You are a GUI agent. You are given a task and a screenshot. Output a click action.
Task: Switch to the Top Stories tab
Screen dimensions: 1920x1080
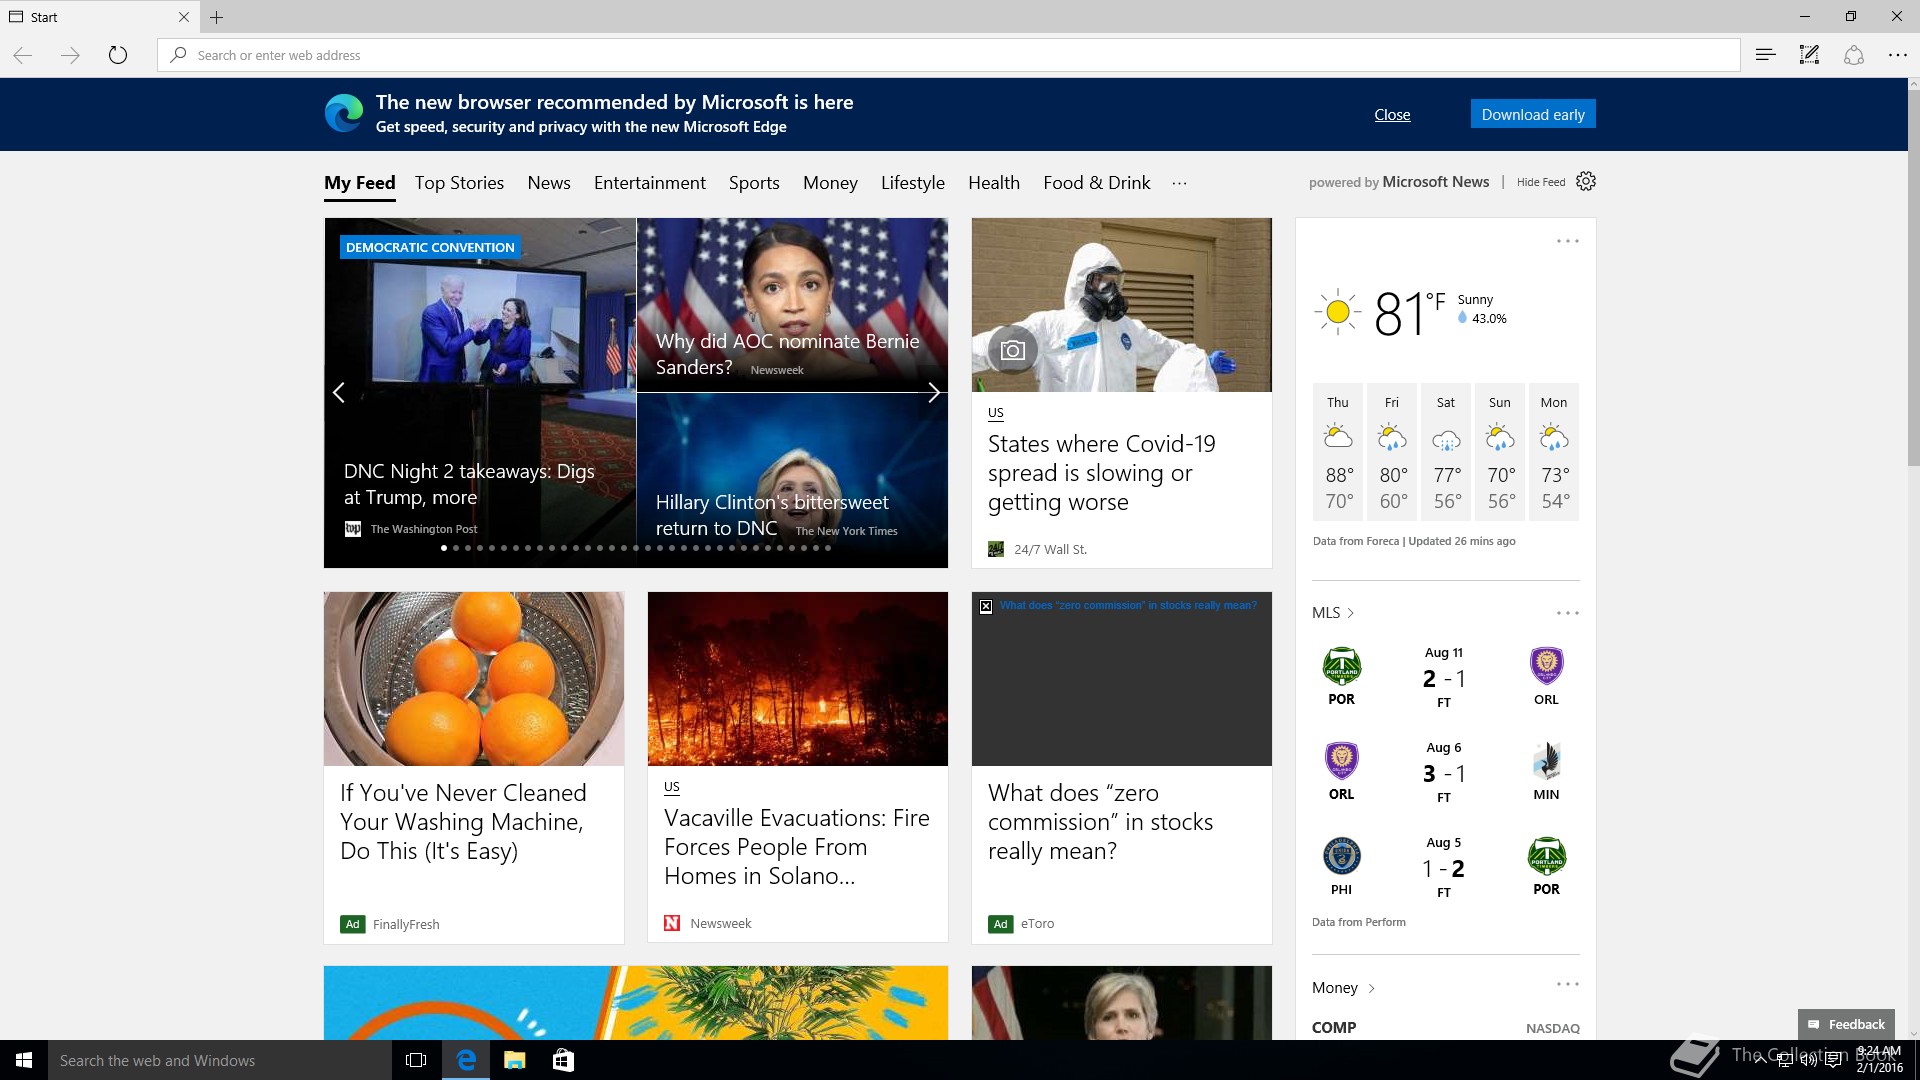tap(459, 183)
